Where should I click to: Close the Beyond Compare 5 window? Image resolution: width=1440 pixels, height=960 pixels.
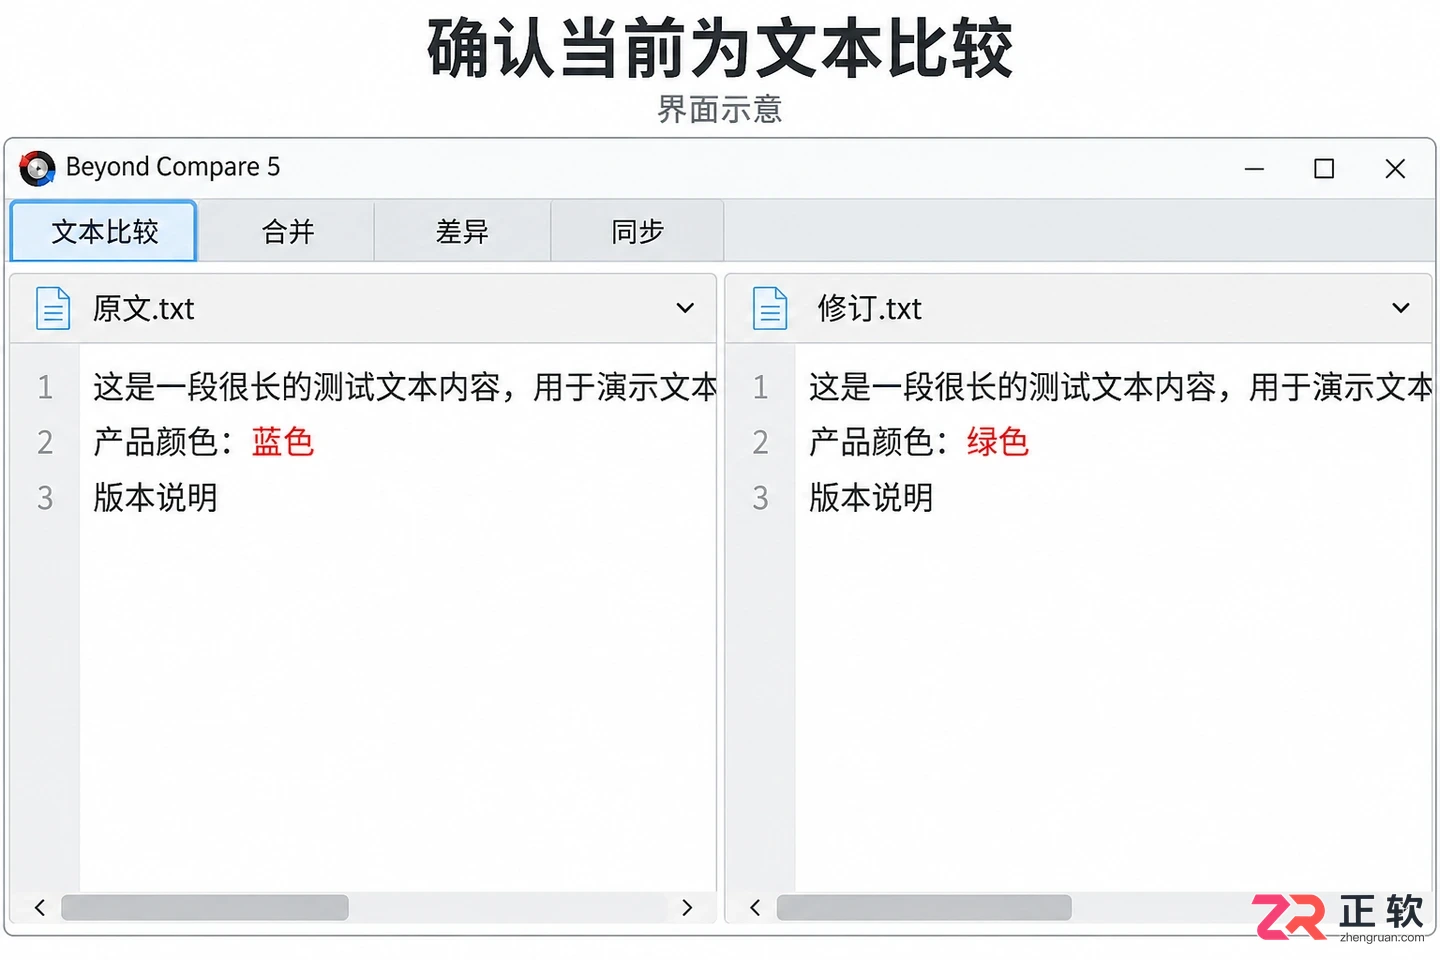(1395, 169)
